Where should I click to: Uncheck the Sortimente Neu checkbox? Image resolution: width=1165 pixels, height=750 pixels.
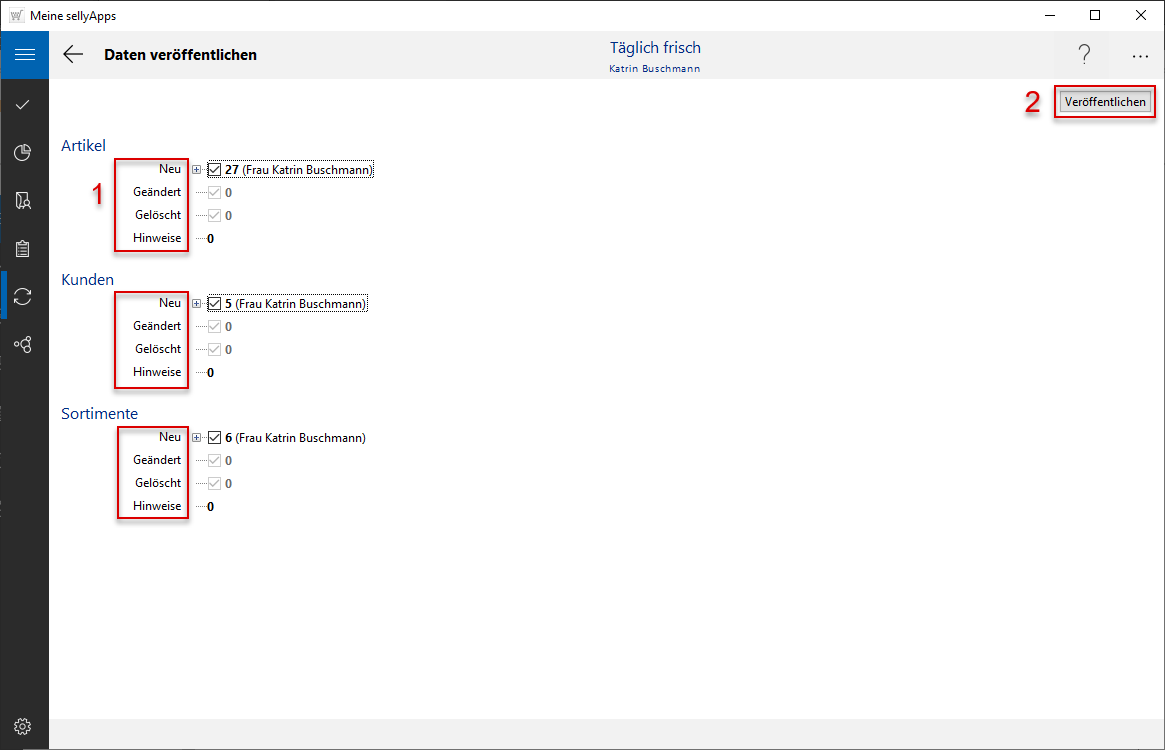[x=215, y=438]
